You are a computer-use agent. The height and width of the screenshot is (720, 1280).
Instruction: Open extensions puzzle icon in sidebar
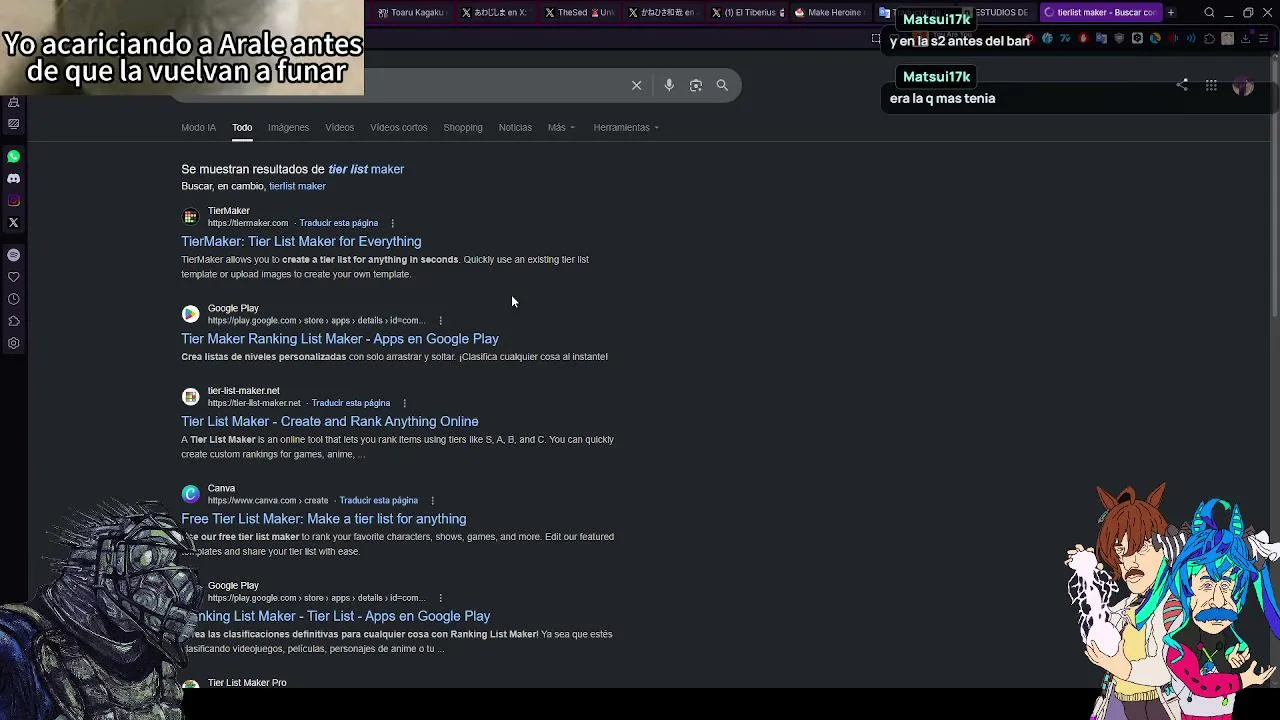(x=14, y=321)
